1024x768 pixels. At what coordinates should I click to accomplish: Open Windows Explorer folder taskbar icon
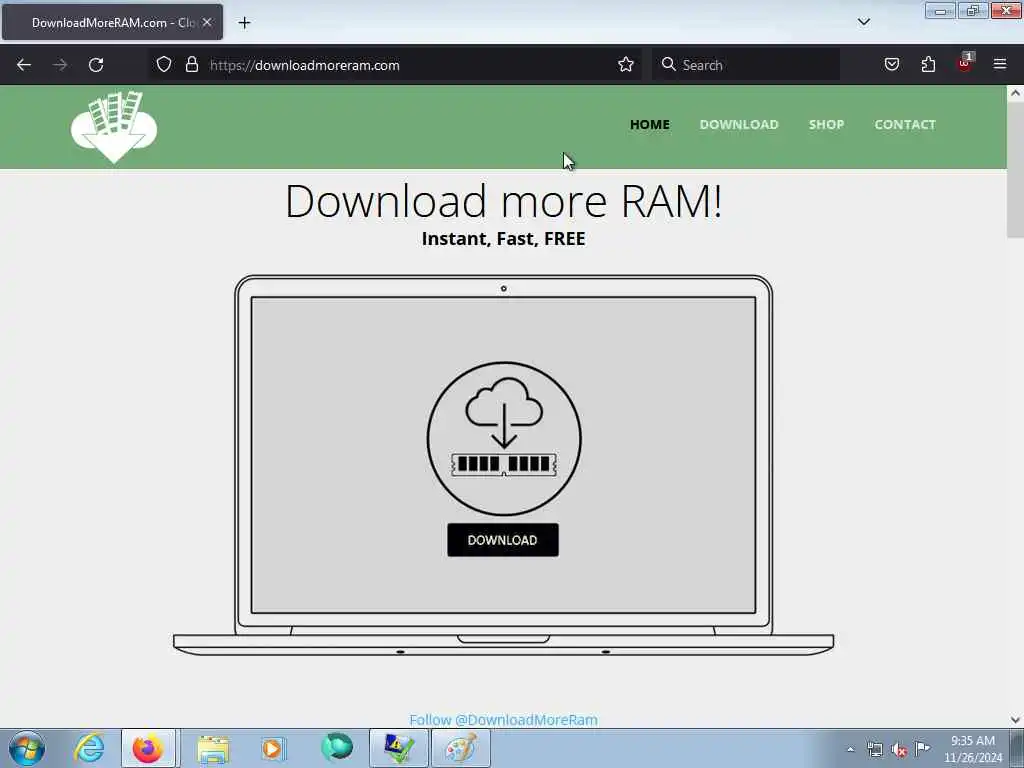coord(213,748)
